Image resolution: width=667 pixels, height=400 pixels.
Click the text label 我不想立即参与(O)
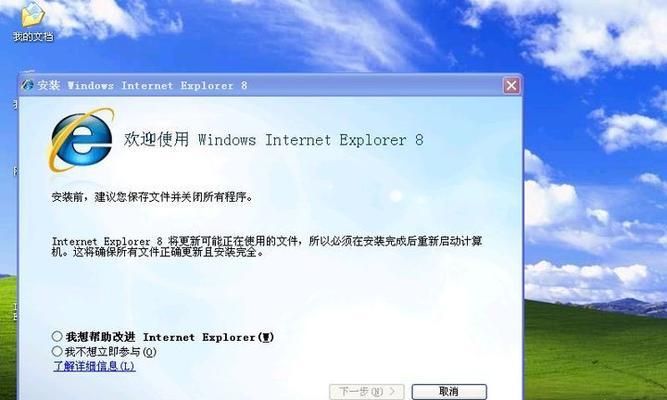[x=111, y=351]
